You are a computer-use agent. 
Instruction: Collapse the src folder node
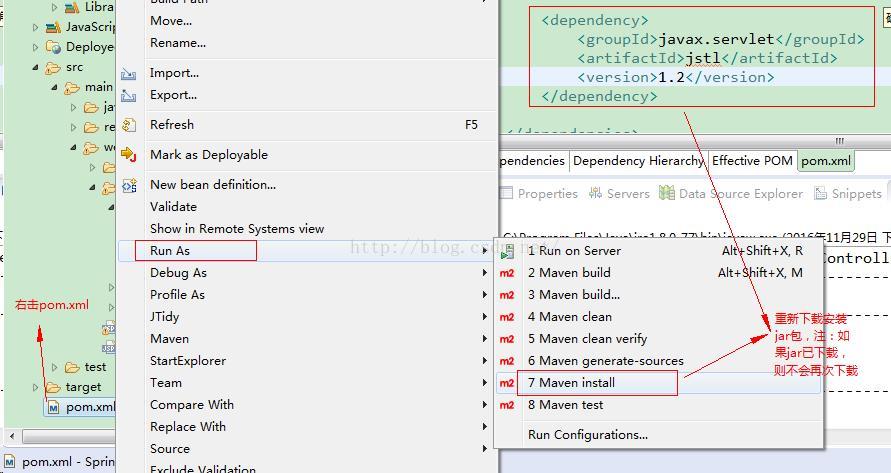click(x=35, y=67)
